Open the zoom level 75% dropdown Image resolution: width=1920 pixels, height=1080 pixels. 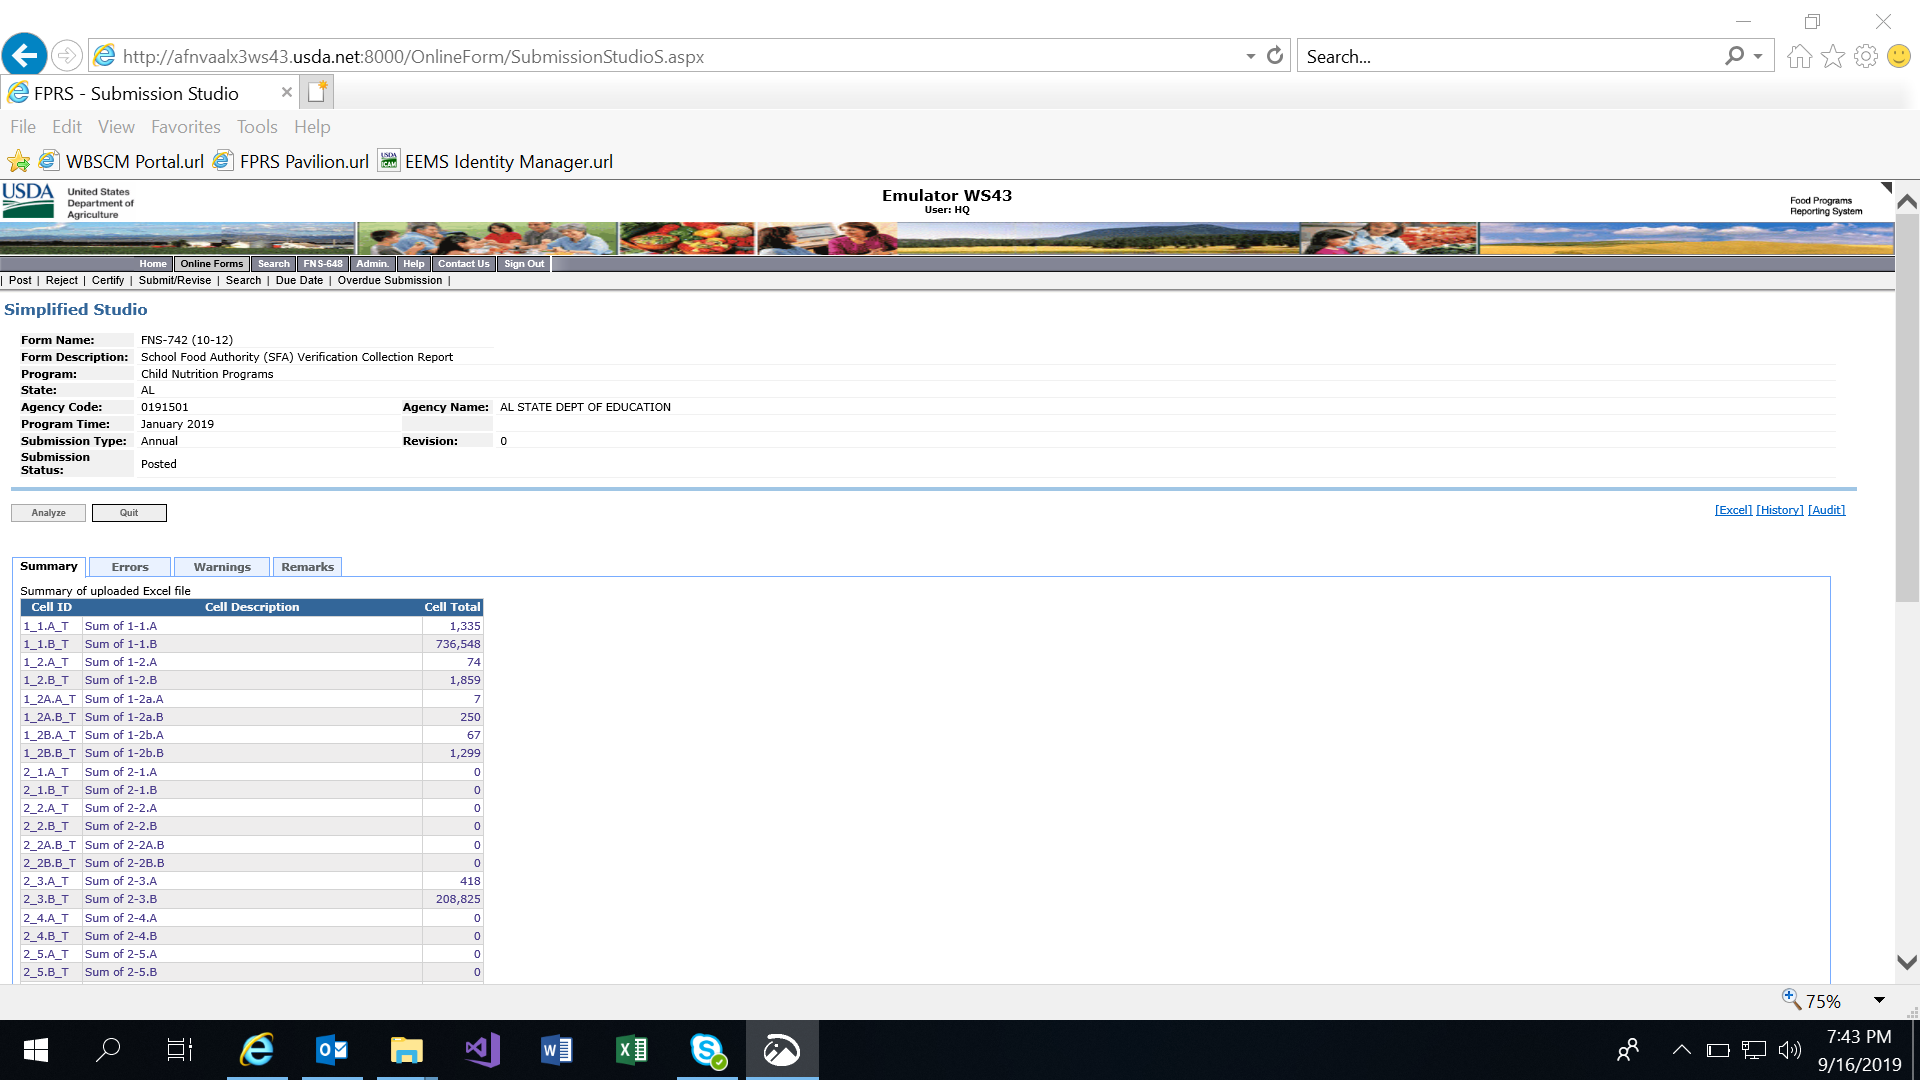[1879, 1000]
